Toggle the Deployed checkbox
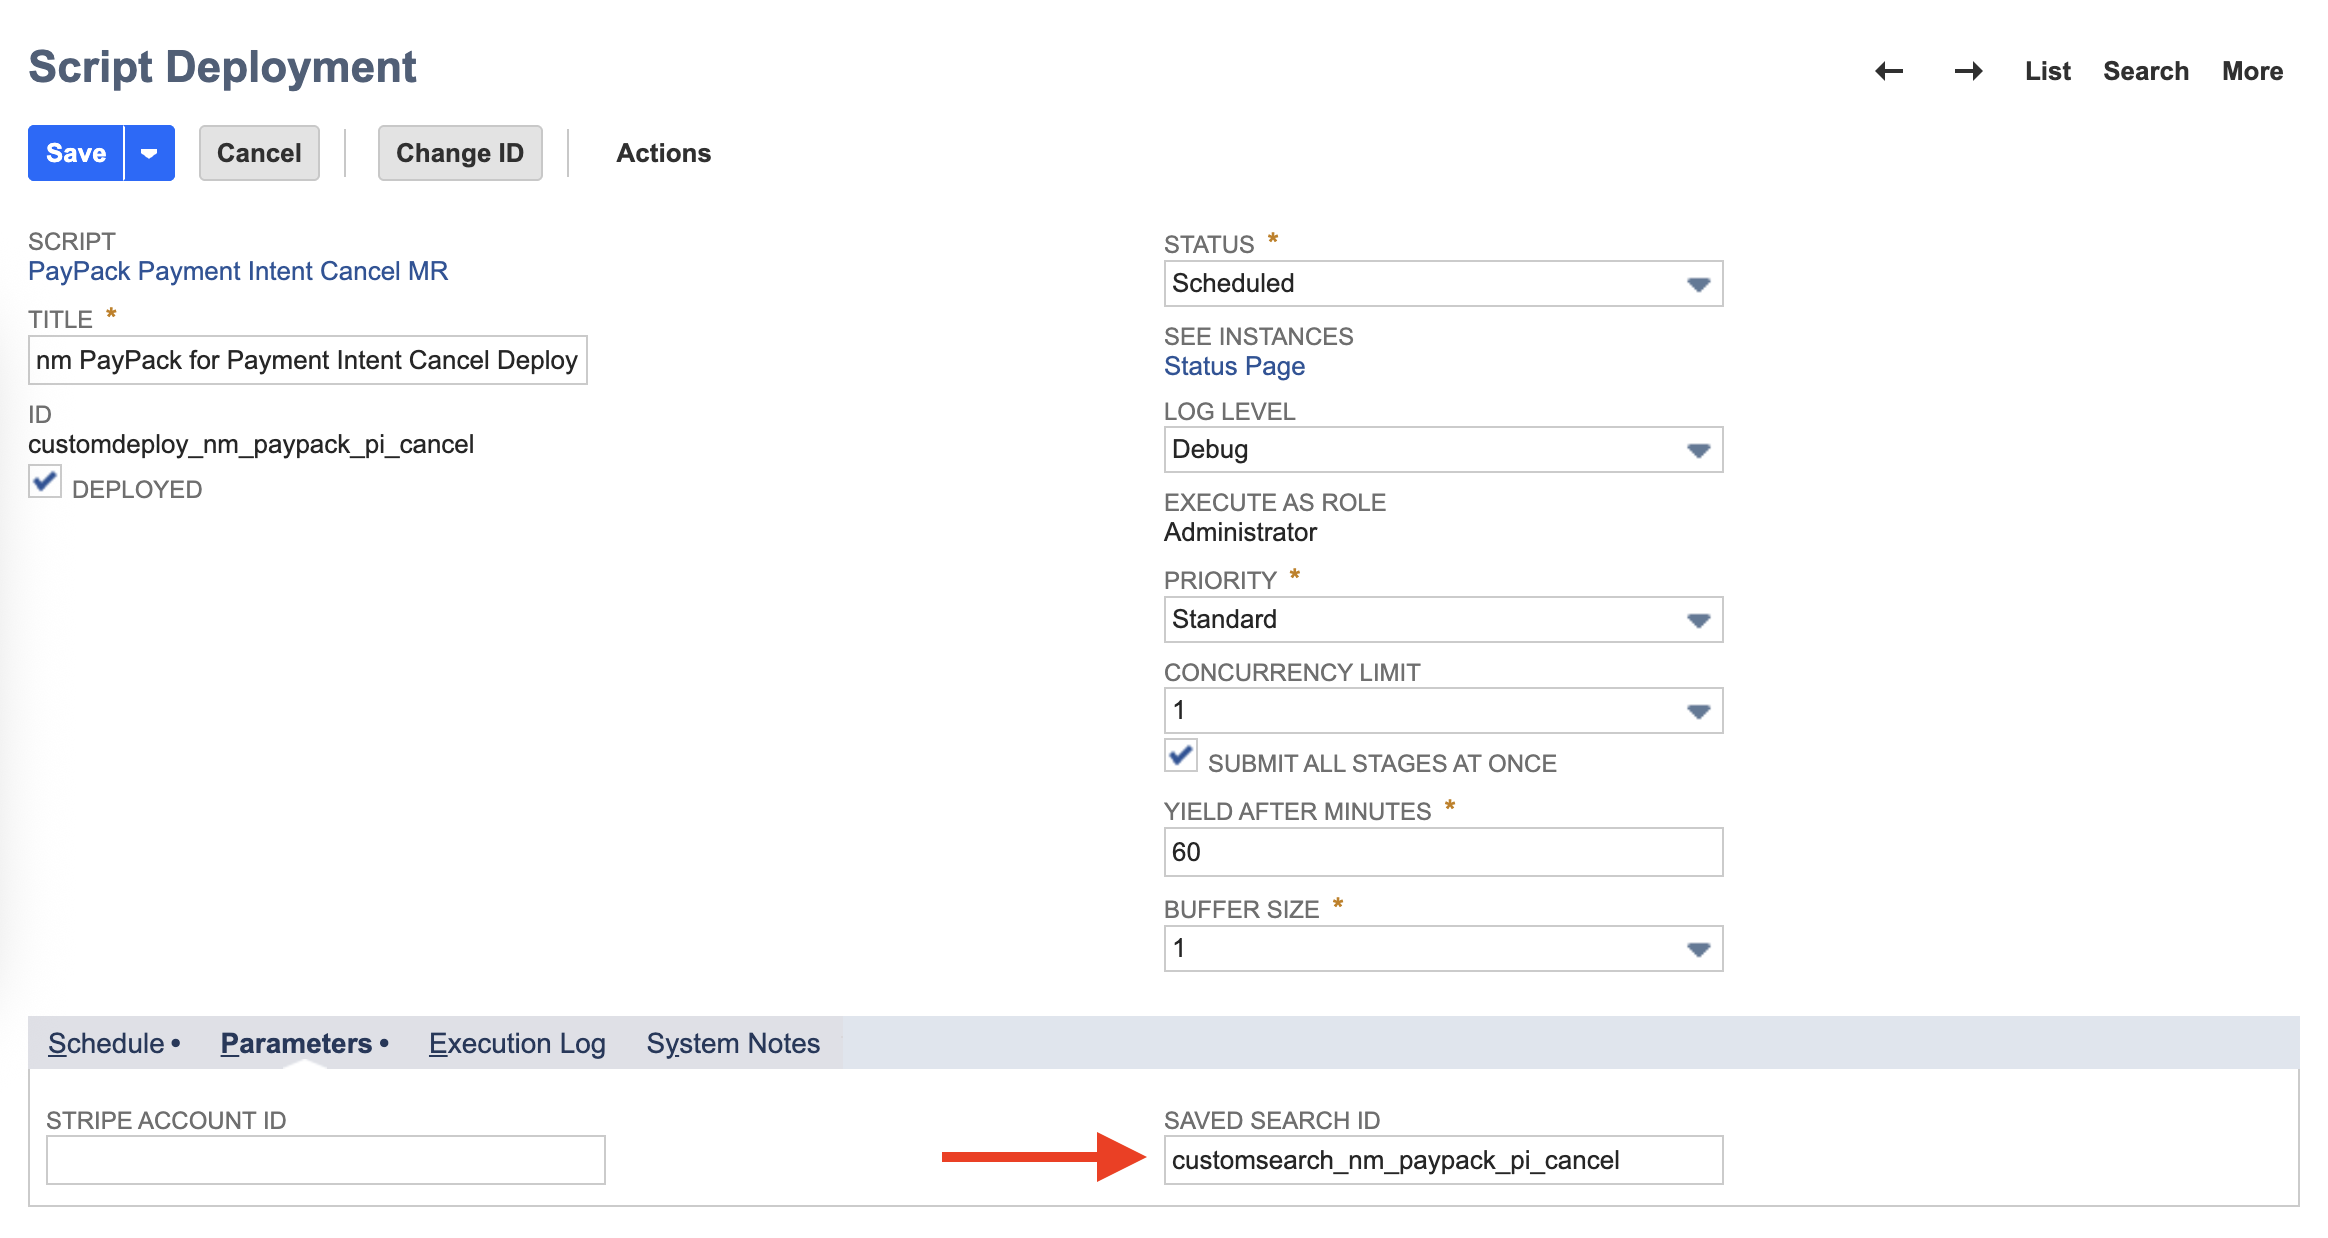2328x1238 pixels. click(x=45, y=482)
